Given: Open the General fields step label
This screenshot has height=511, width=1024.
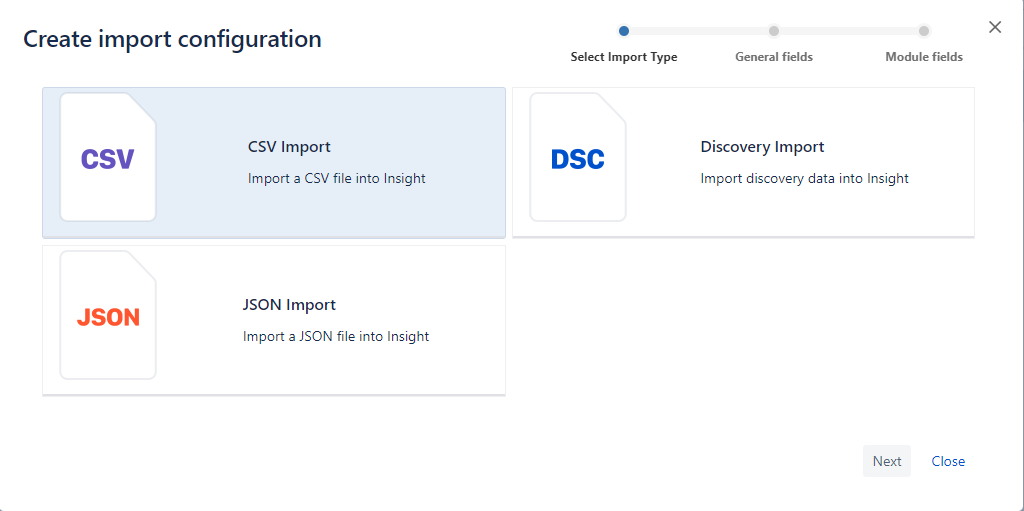Looking at the screenshot, I should pyautogui.click(x=774, y=57).
